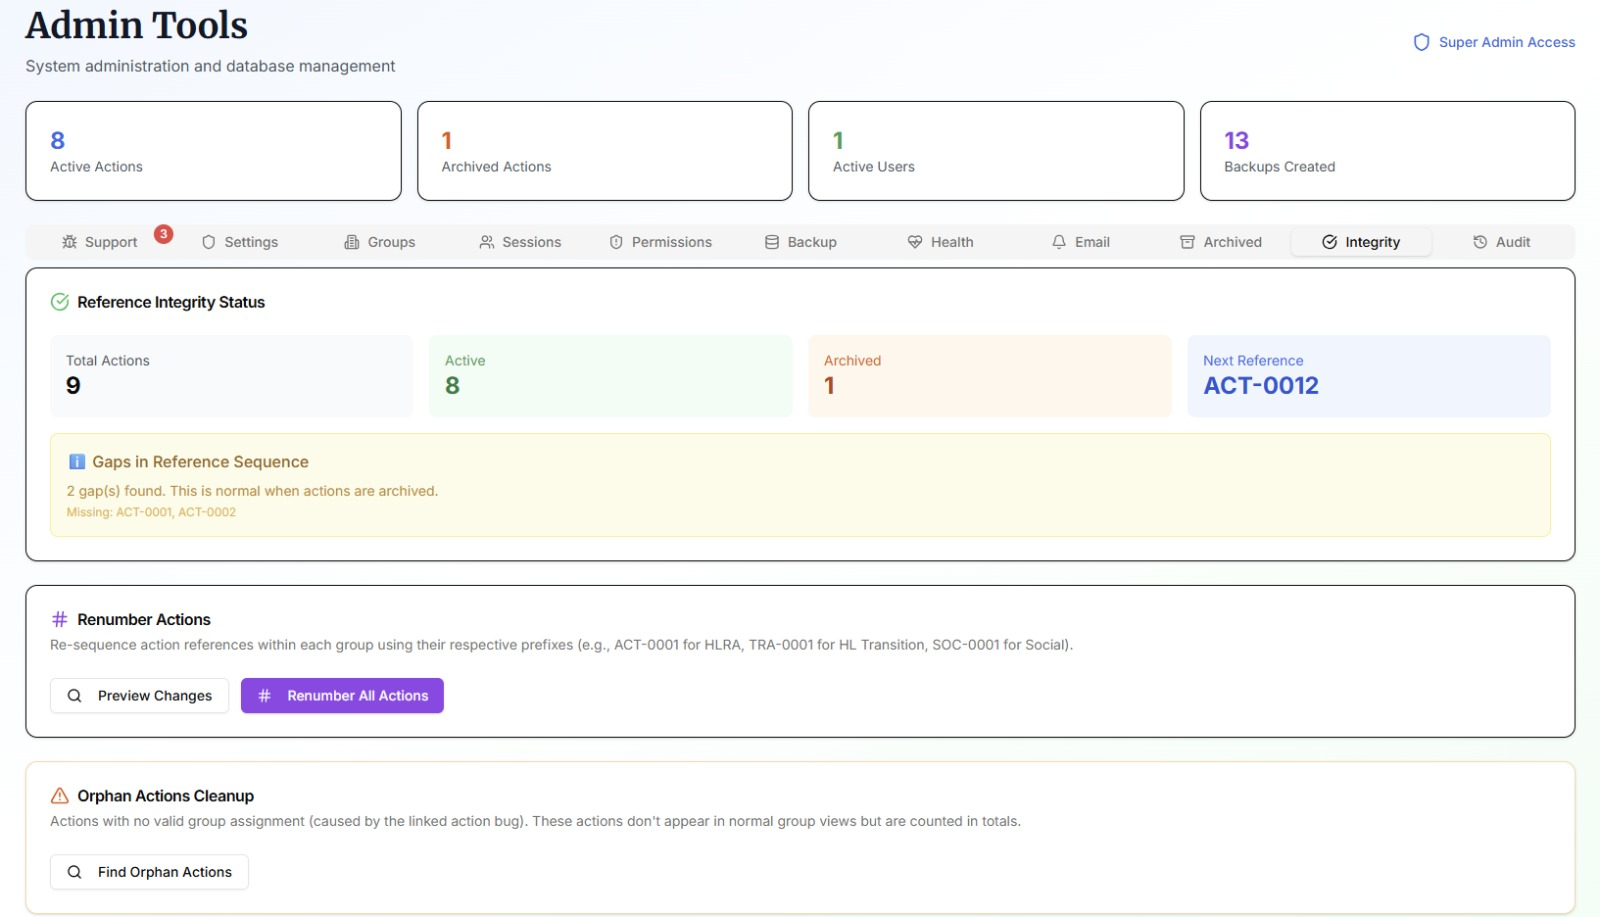The image size is (1600, 917).
Task: Switch to the Email tab
Action: (x=1081, y=242)
